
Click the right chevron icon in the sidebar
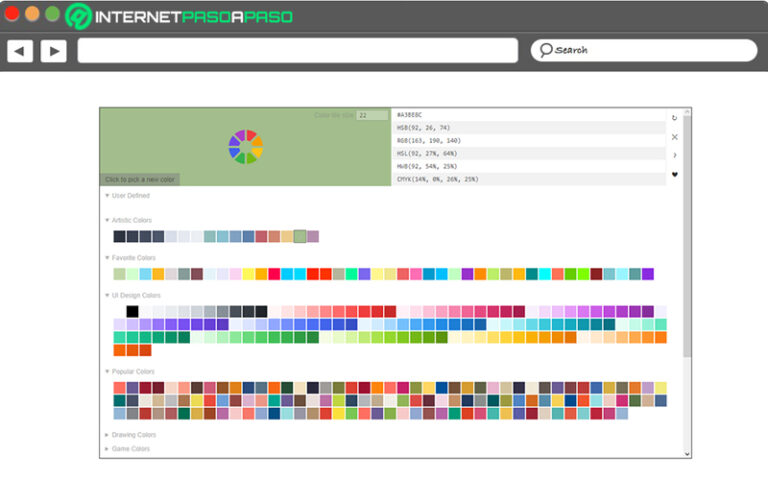[674, 155]
